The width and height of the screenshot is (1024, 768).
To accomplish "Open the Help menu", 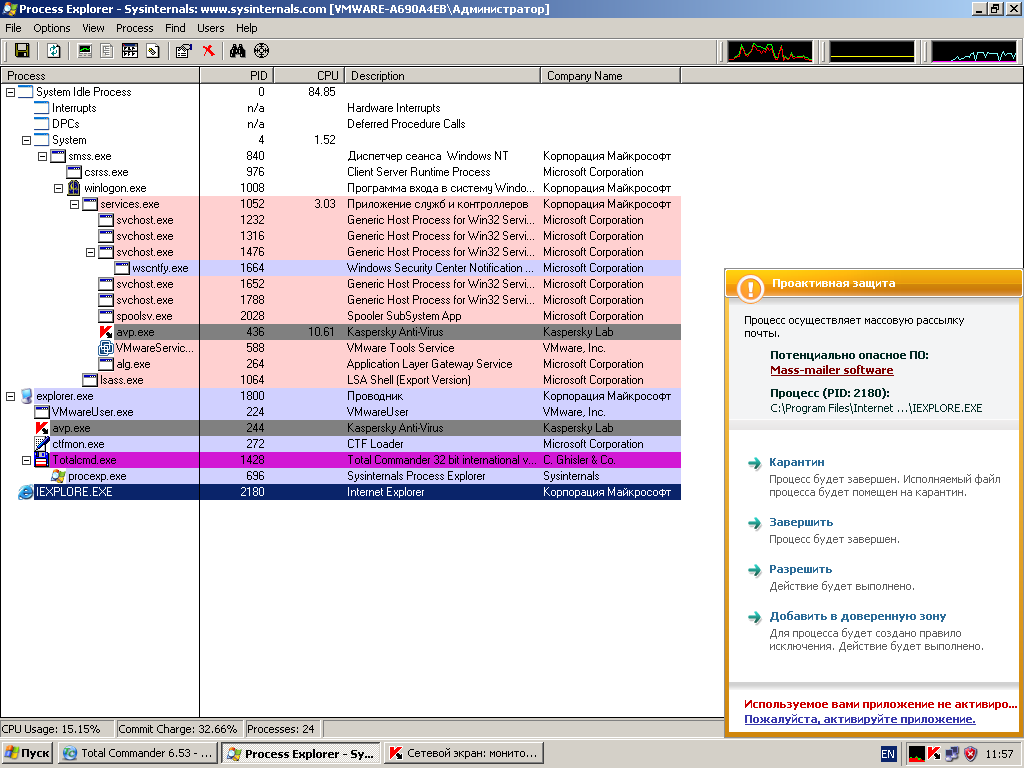I will click(247, 28).
